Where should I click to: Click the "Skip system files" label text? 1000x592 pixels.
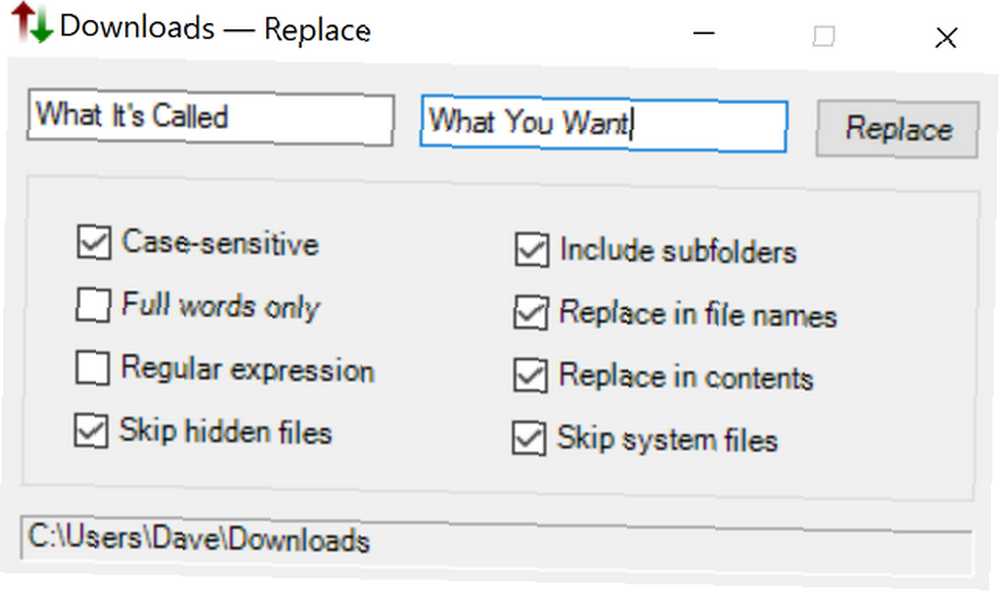[667, 440]
